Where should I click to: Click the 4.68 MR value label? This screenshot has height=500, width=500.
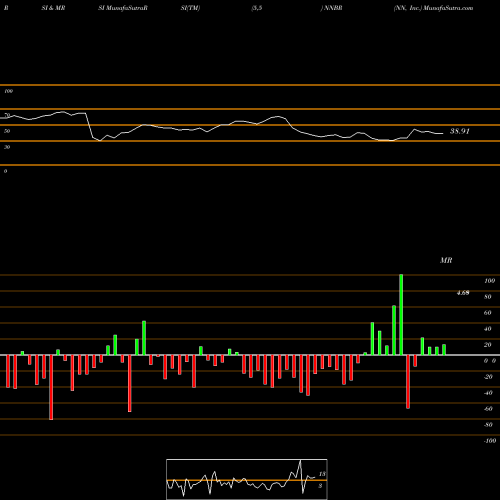[x=463, y=293]
